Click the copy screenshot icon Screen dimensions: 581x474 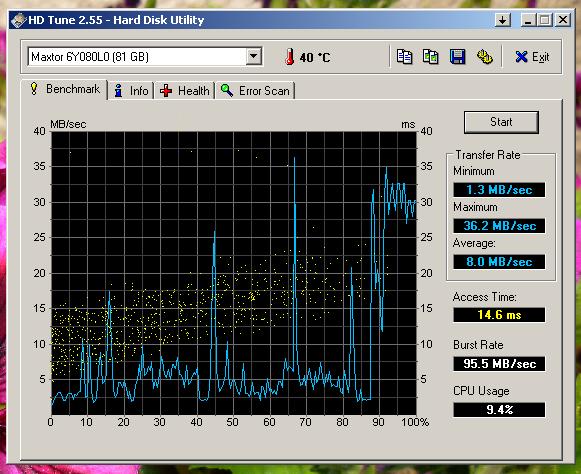coord(431,57)
